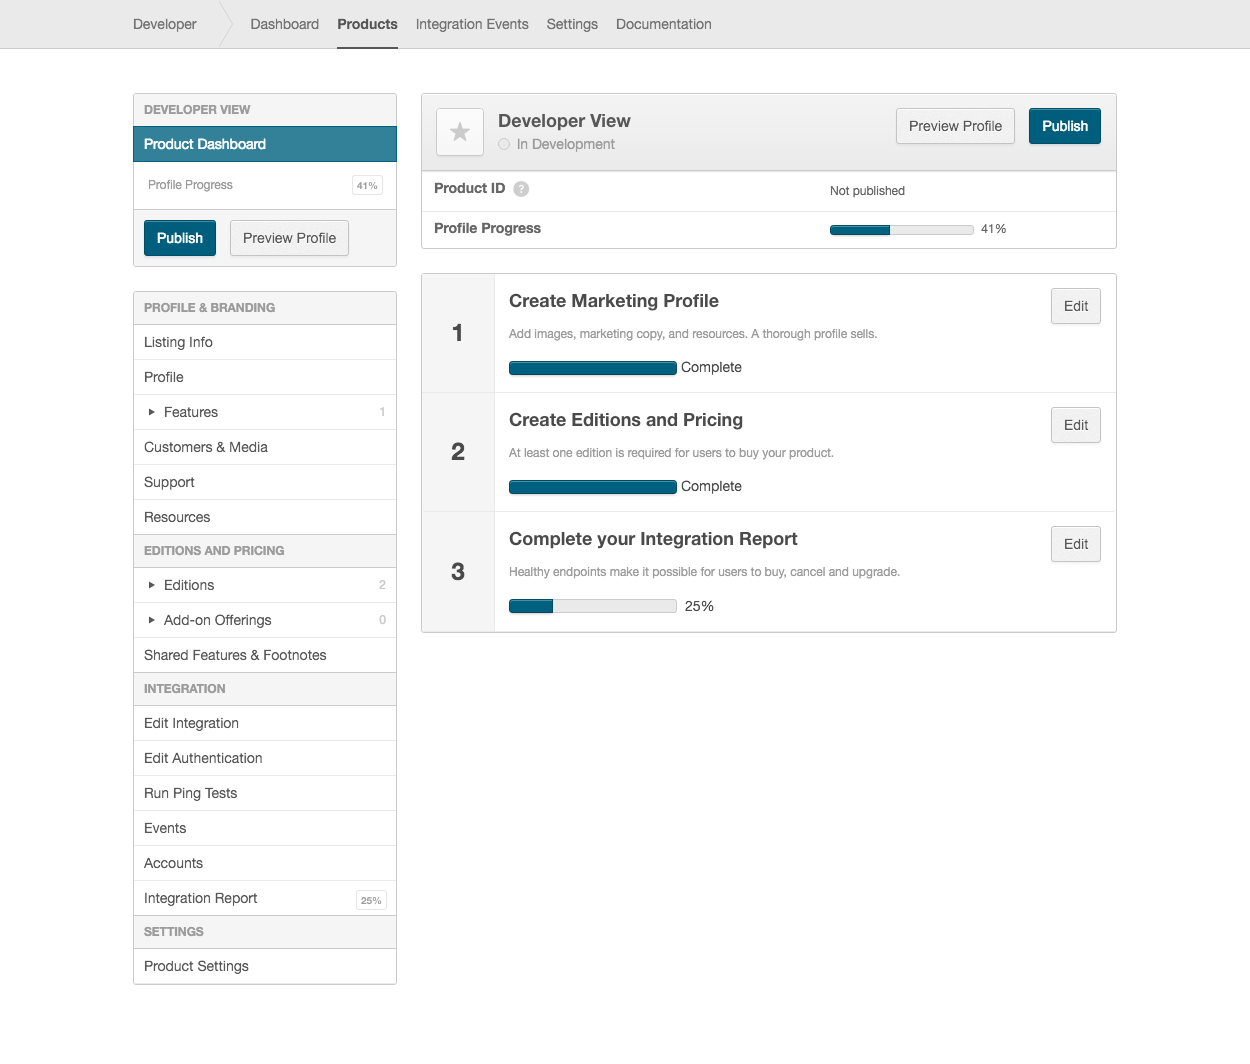Screen dimensions: 1250x1064
Task: Click Publish button in the sidebar
Action: 180,238
